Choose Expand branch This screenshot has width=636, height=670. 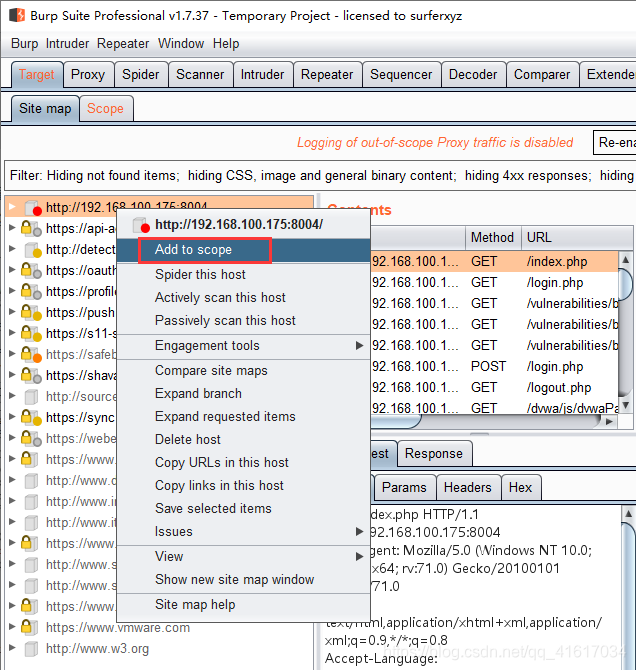[x=243, y=394]
